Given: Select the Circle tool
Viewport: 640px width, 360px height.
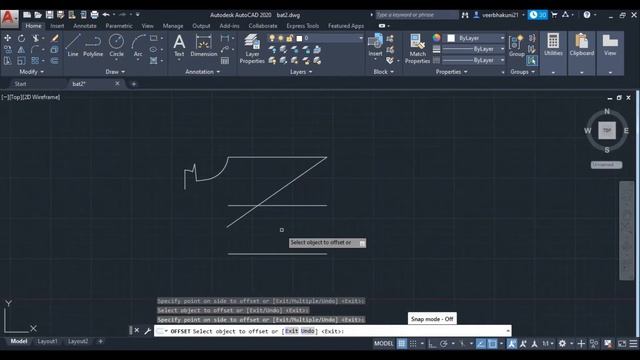Looking at the screenshot, I should 116,45.
